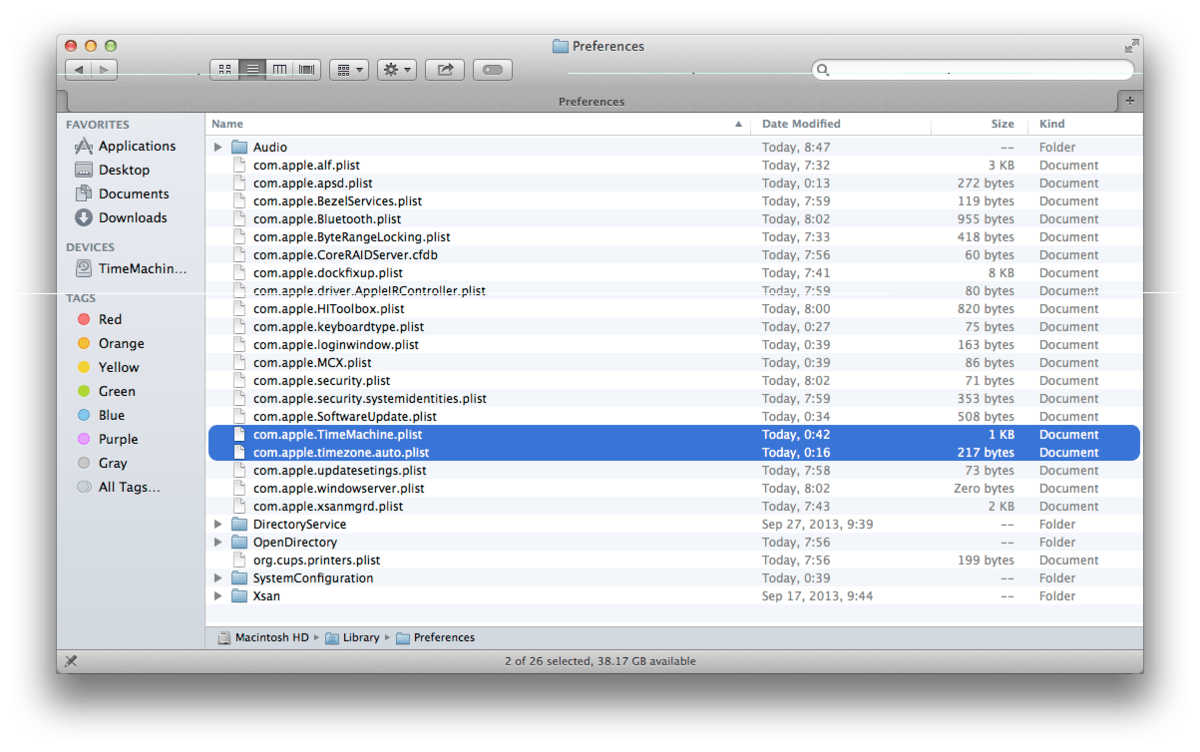
Task: Go back with the left arrow button
Action: coord(79,70)
